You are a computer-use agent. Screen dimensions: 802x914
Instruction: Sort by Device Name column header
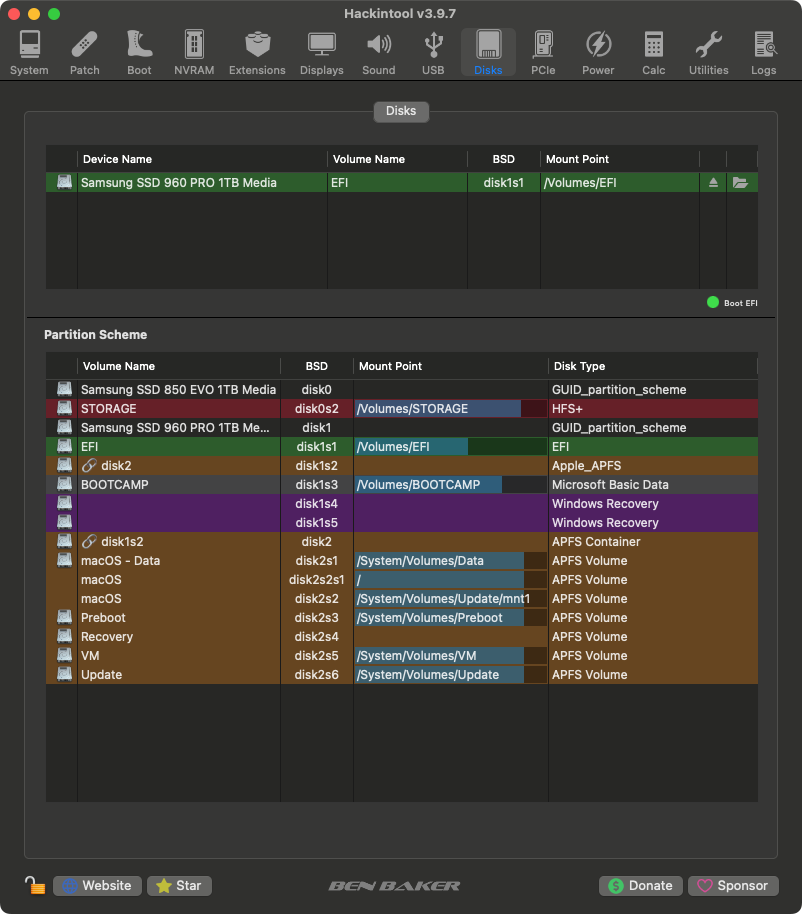point(202,159)
